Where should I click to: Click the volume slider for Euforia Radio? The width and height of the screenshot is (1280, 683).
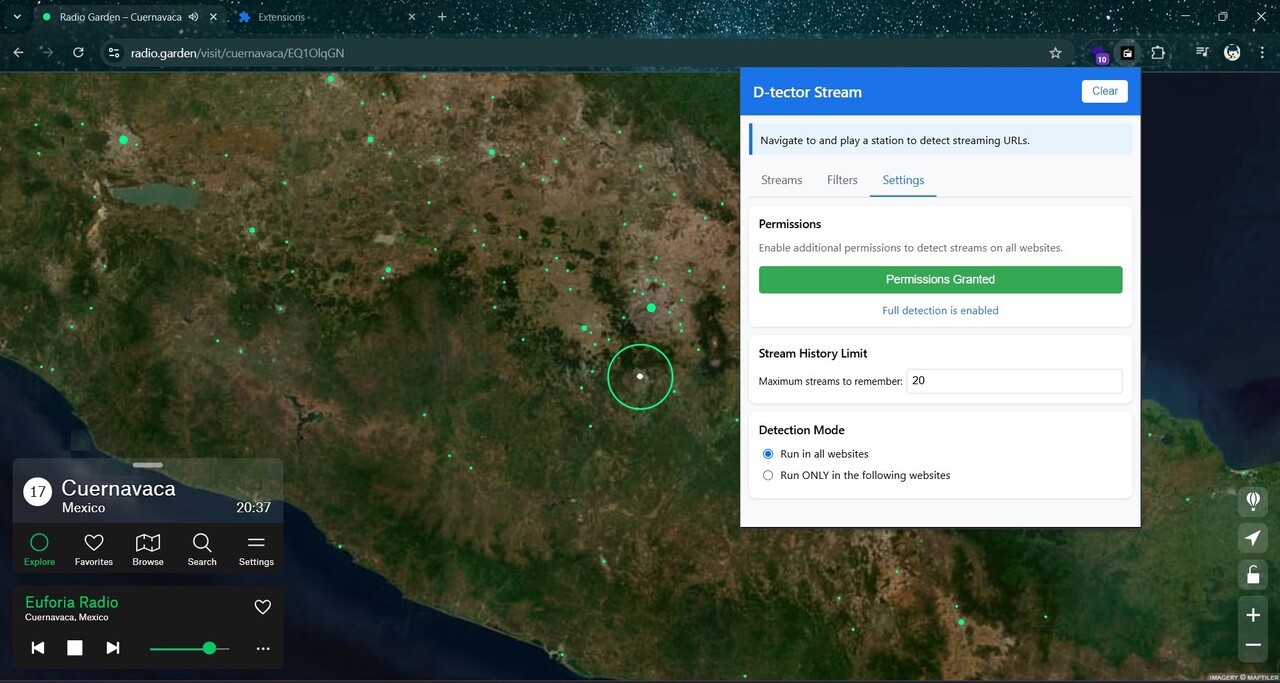190,648
